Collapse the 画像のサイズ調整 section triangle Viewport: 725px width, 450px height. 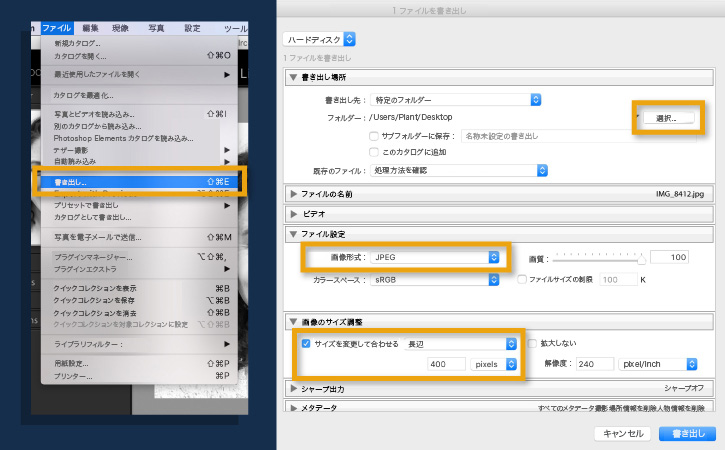pos(293,321)
